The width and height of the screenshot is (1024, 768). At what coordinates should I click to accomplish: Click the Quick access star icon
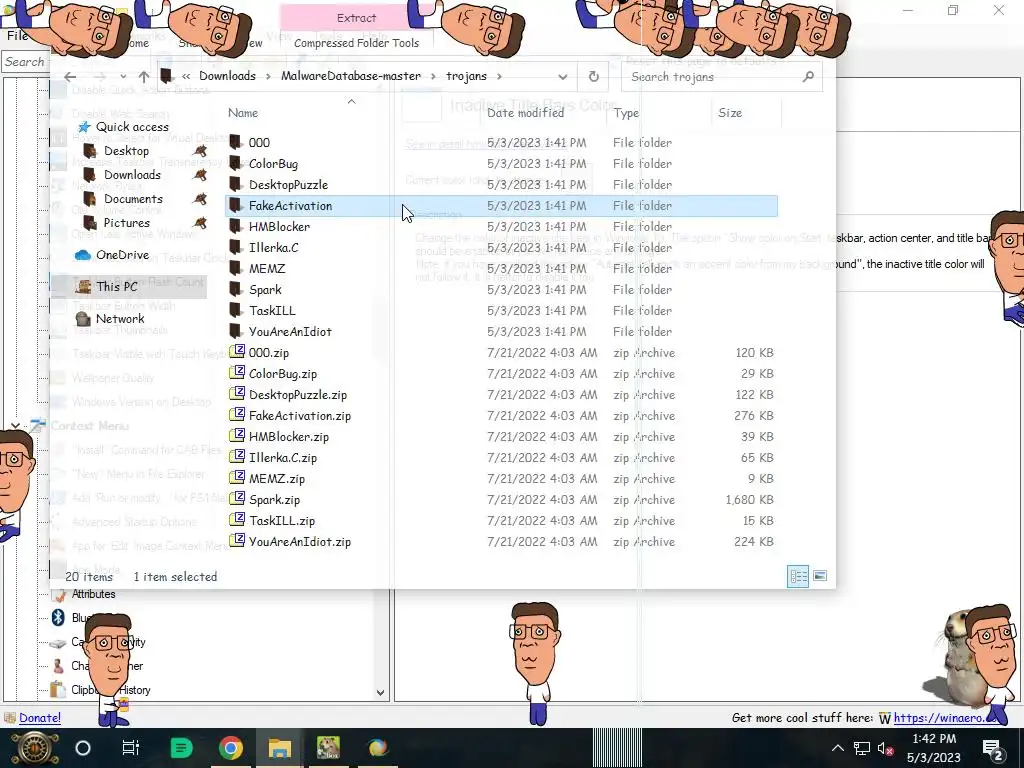(x=84, y=127)
